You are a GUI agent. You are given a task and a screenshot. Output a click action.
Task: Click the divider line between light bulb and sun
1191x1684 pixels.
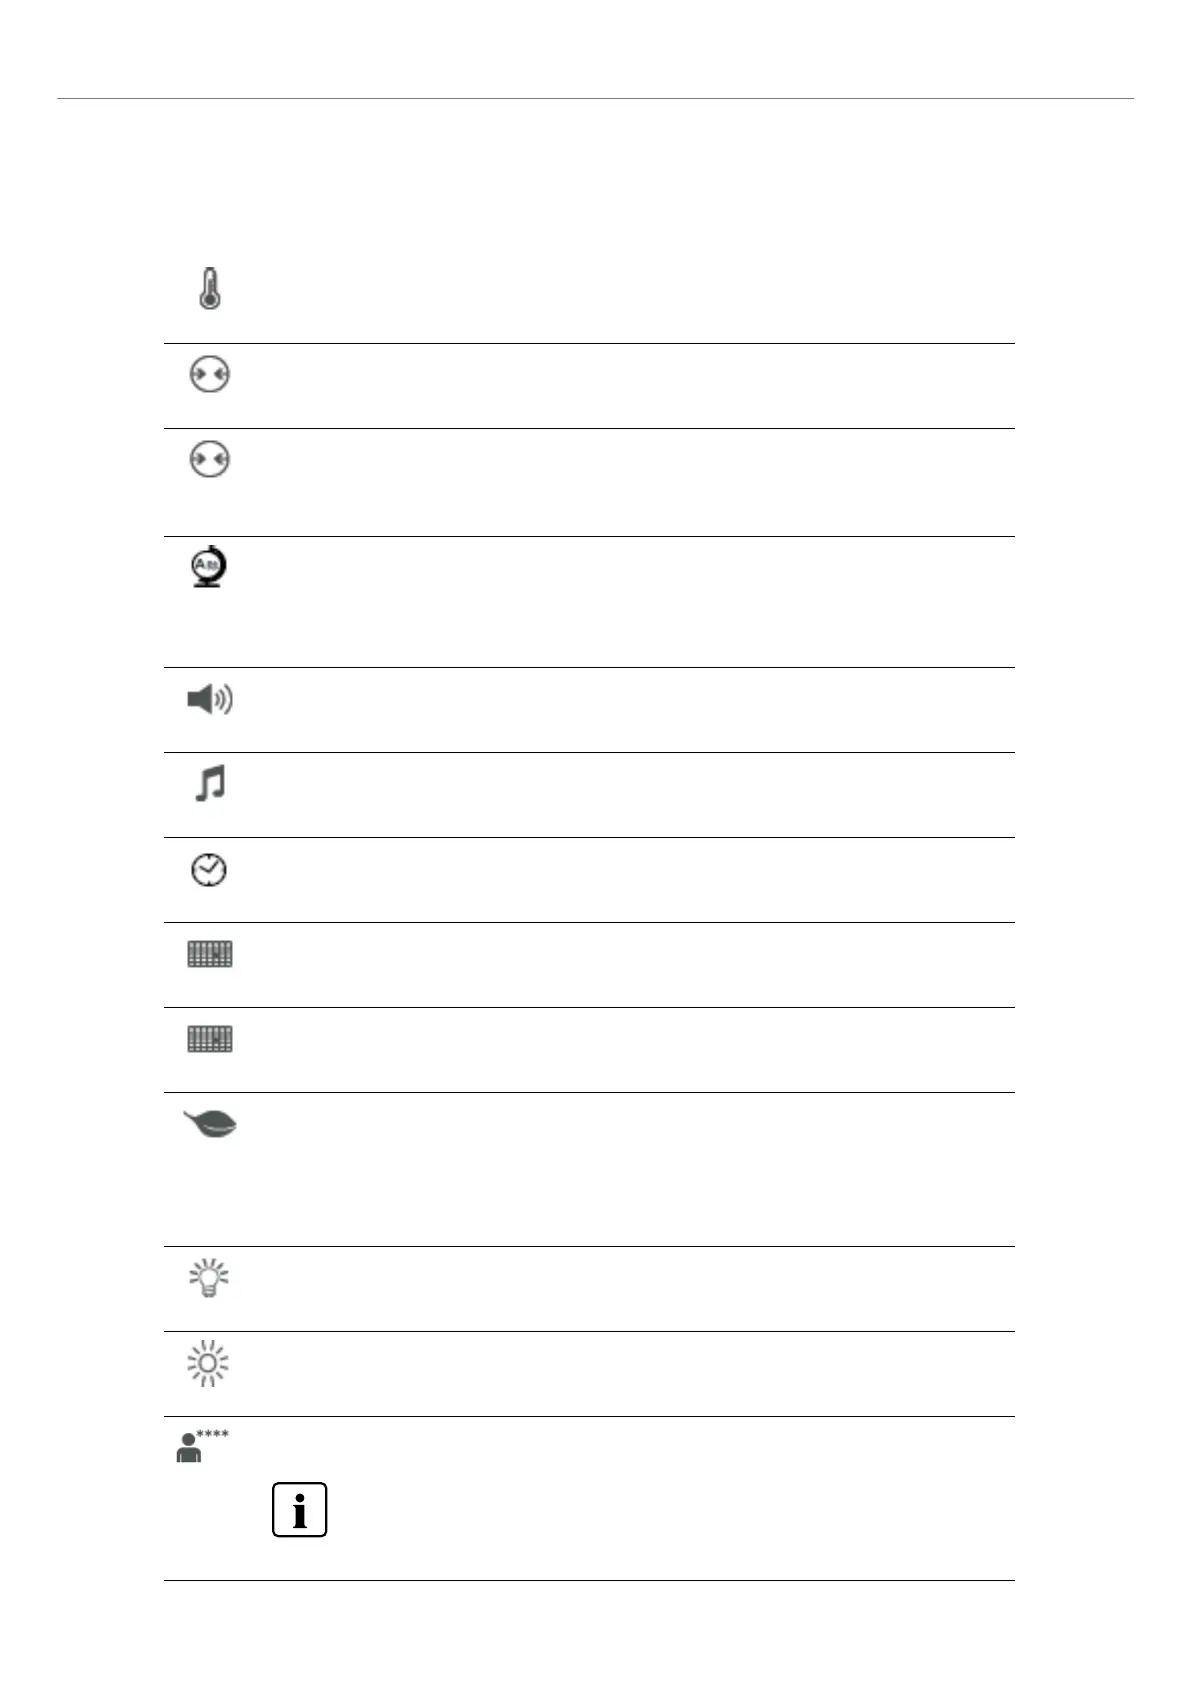point(589,1331)
